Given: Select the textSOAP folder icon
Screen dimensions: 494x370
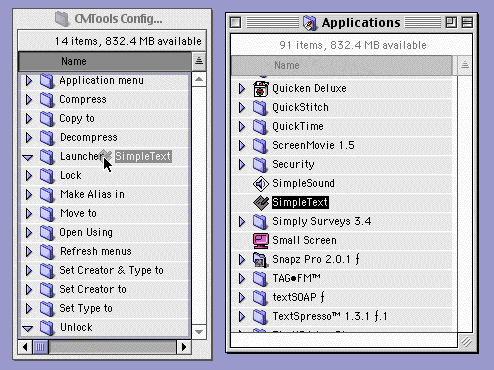Looking at the screenshot, I should [x=260, y=298].
